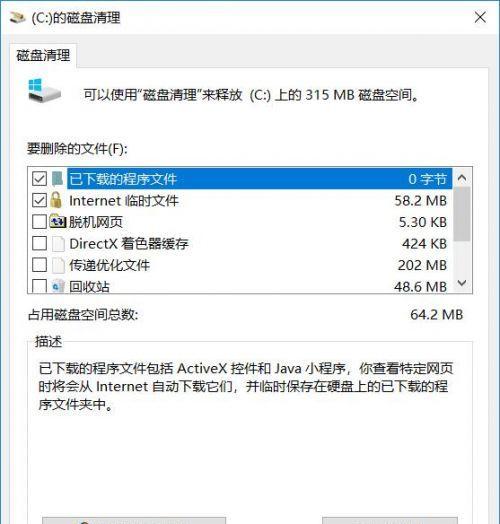Close the (C:)的磁盘清理 dialog window

click(480, 17)
